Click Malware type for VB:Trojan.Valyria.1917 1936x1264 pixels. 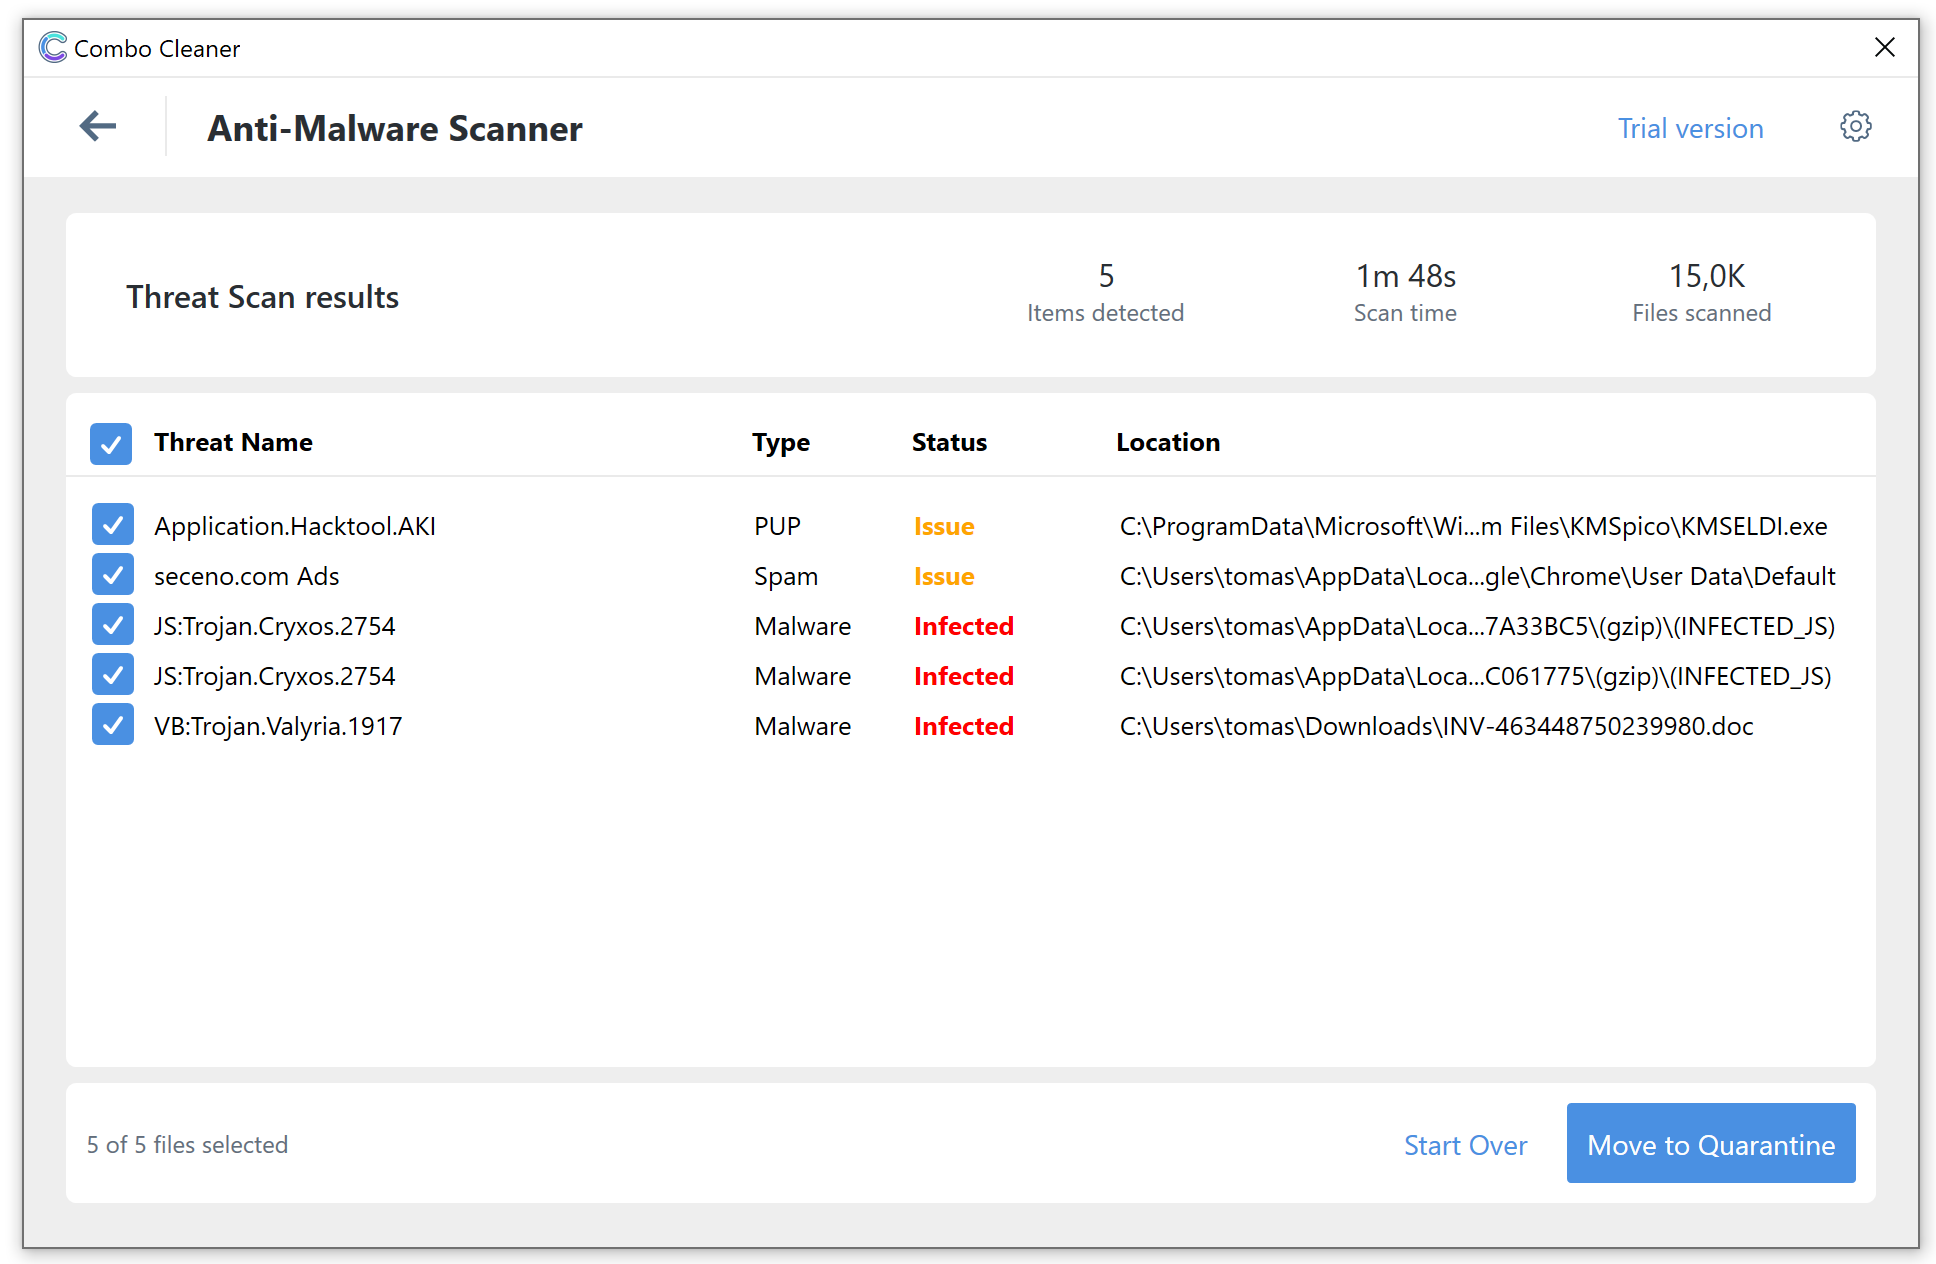coord(803,726)
